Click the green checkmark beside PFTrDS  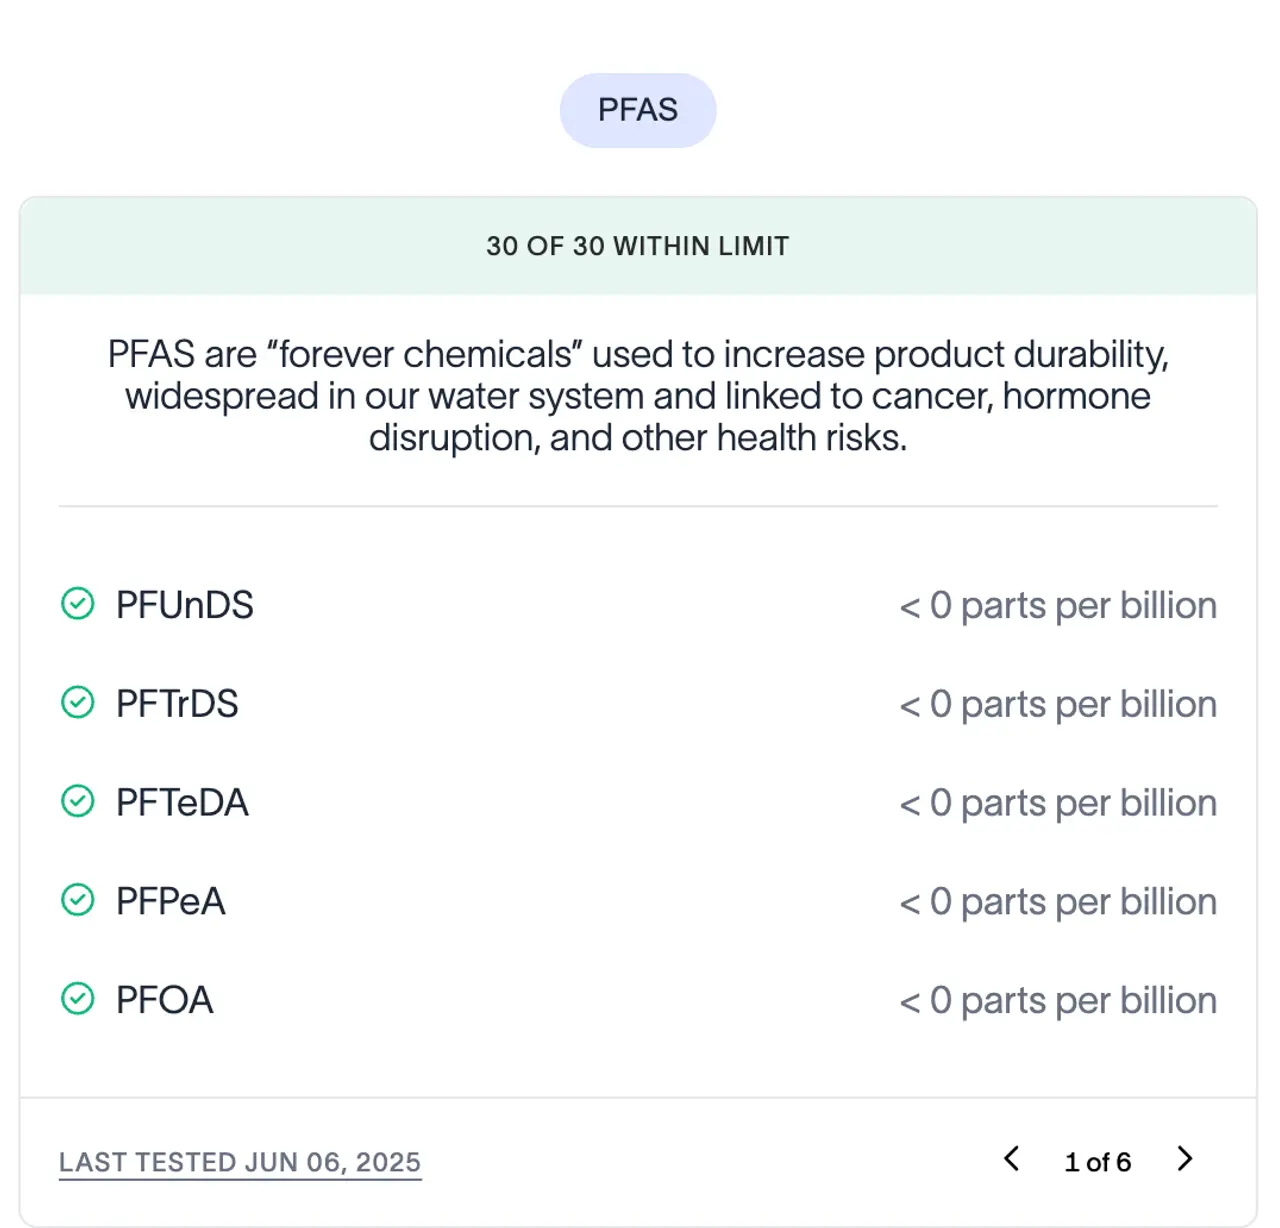(x=78, y=703)
